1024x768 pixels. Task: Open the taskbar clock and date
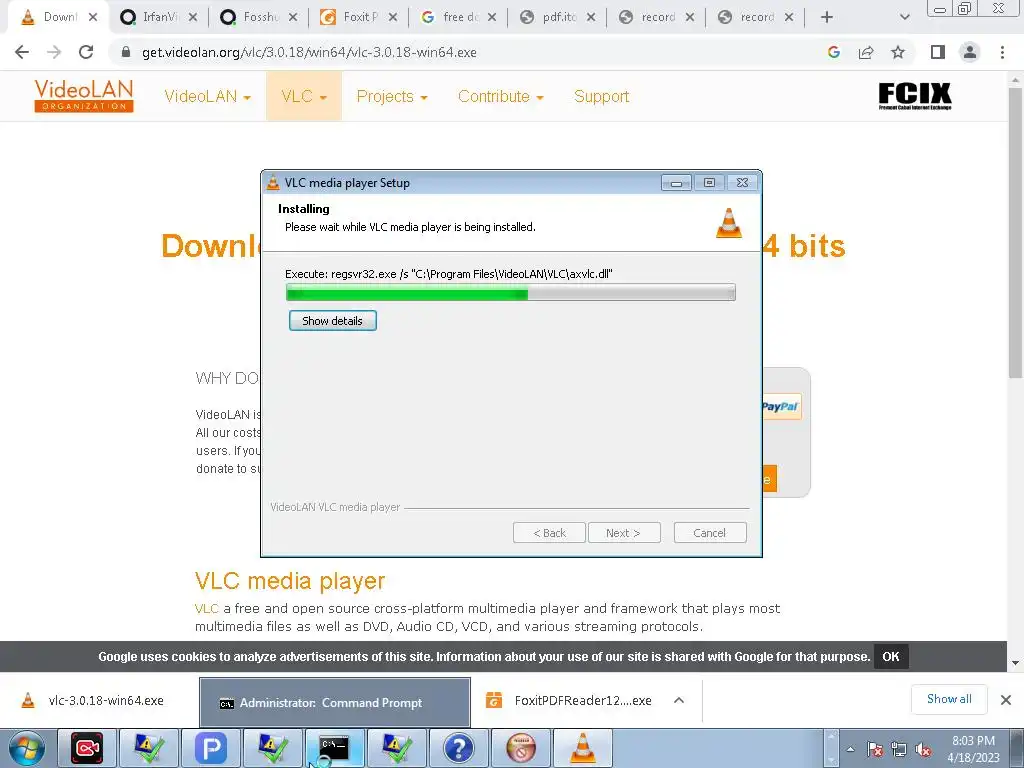click(973, 749)
